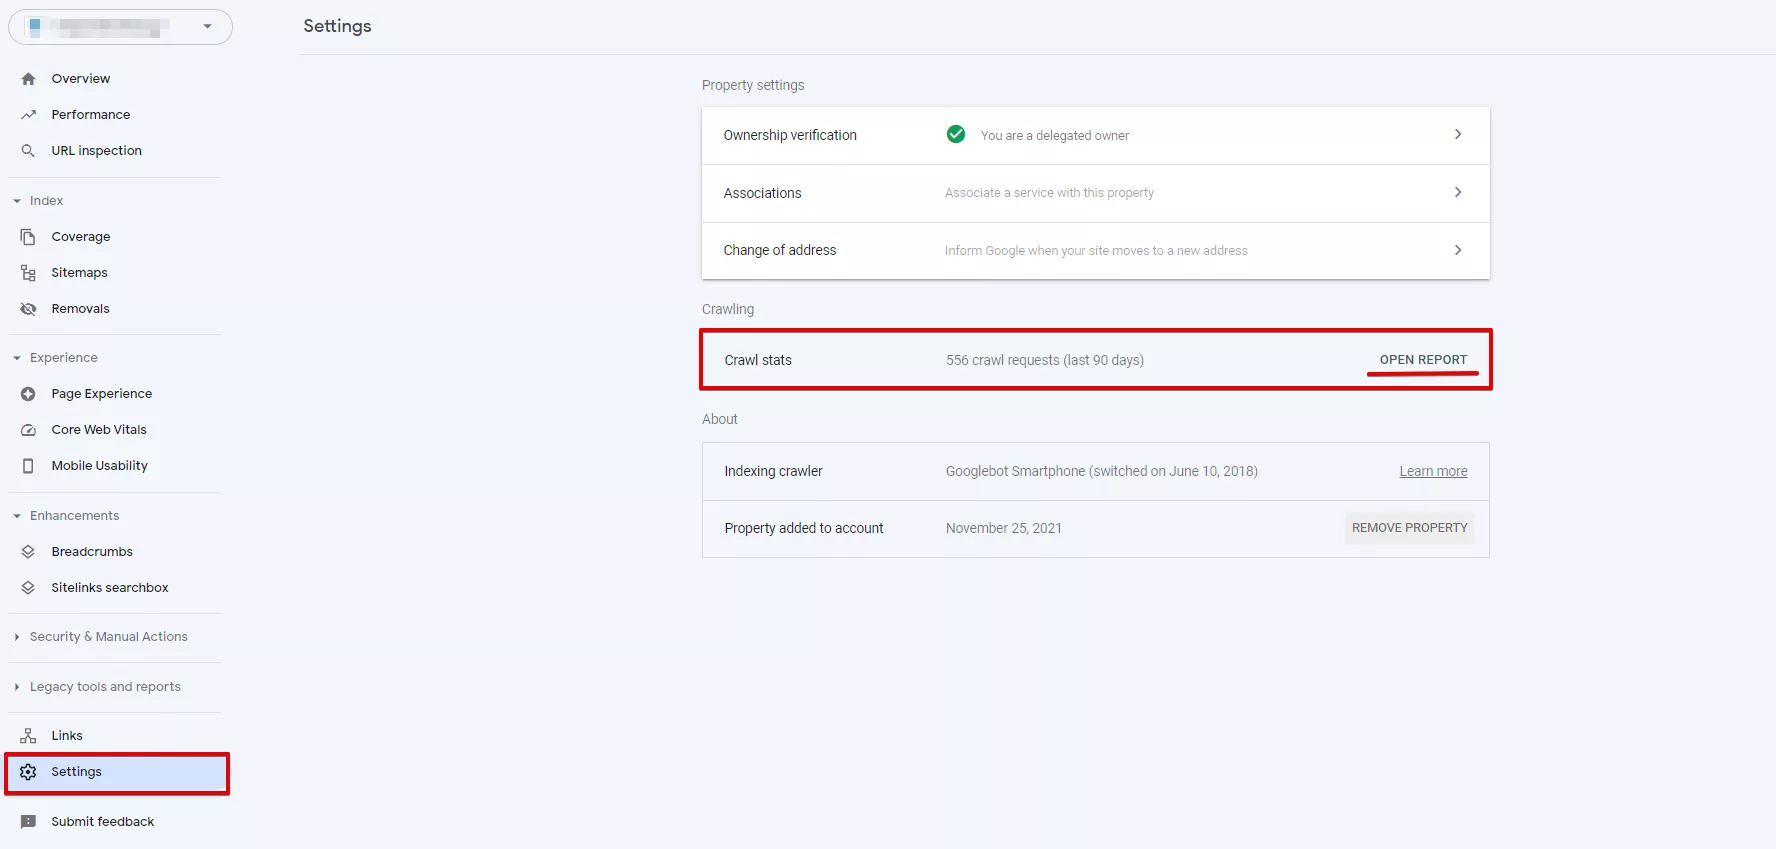Open Coverage report

pos(81,237)
